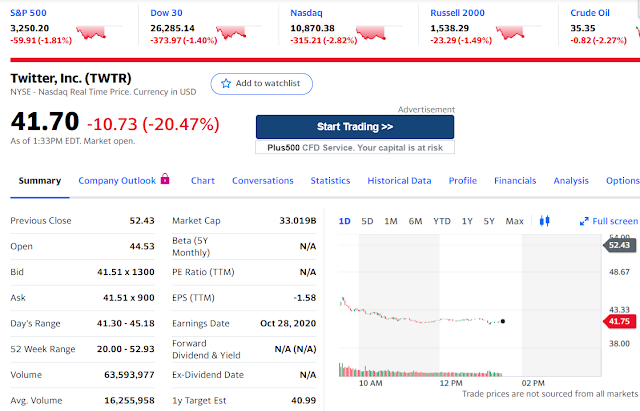The height and width of the screenshot is (411, 640).
Task: Click the volume bars under the chart
Action: [420, 370]
